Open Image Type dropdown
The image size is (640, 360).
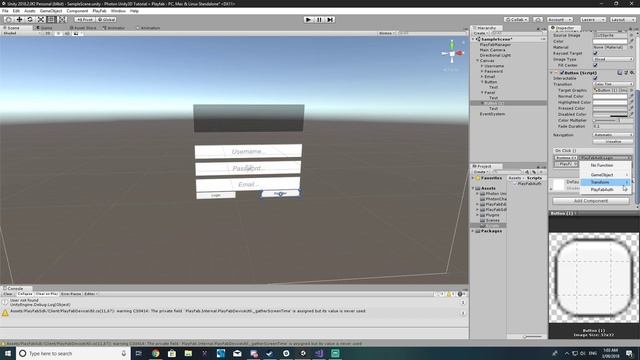click(613, 59)
